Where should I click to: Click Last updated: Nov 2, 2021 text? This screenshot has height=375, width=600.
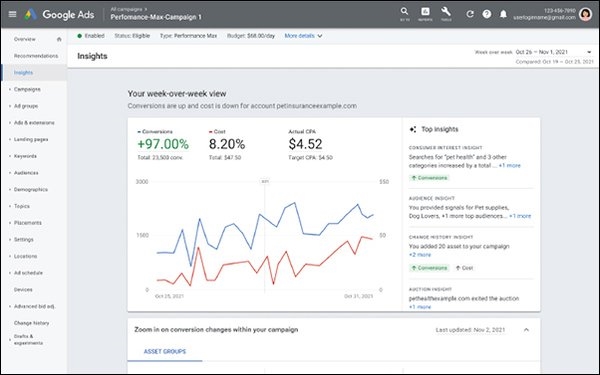(470, 329)
